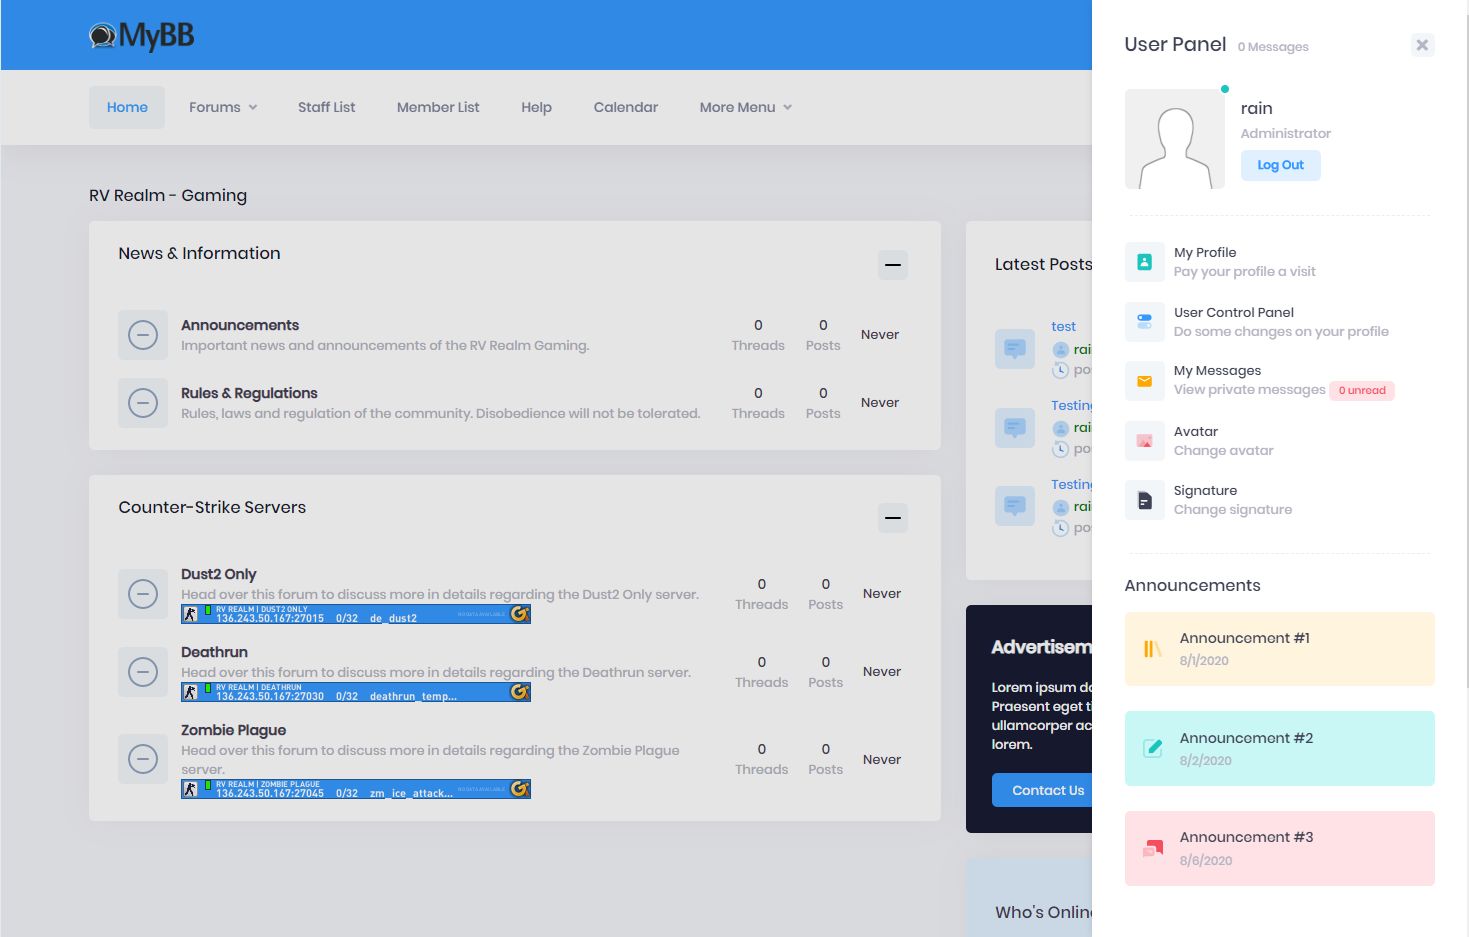Click the User Control Panel toggle icon
Screen dimensions: 1469x937
tap(1144, 322)
